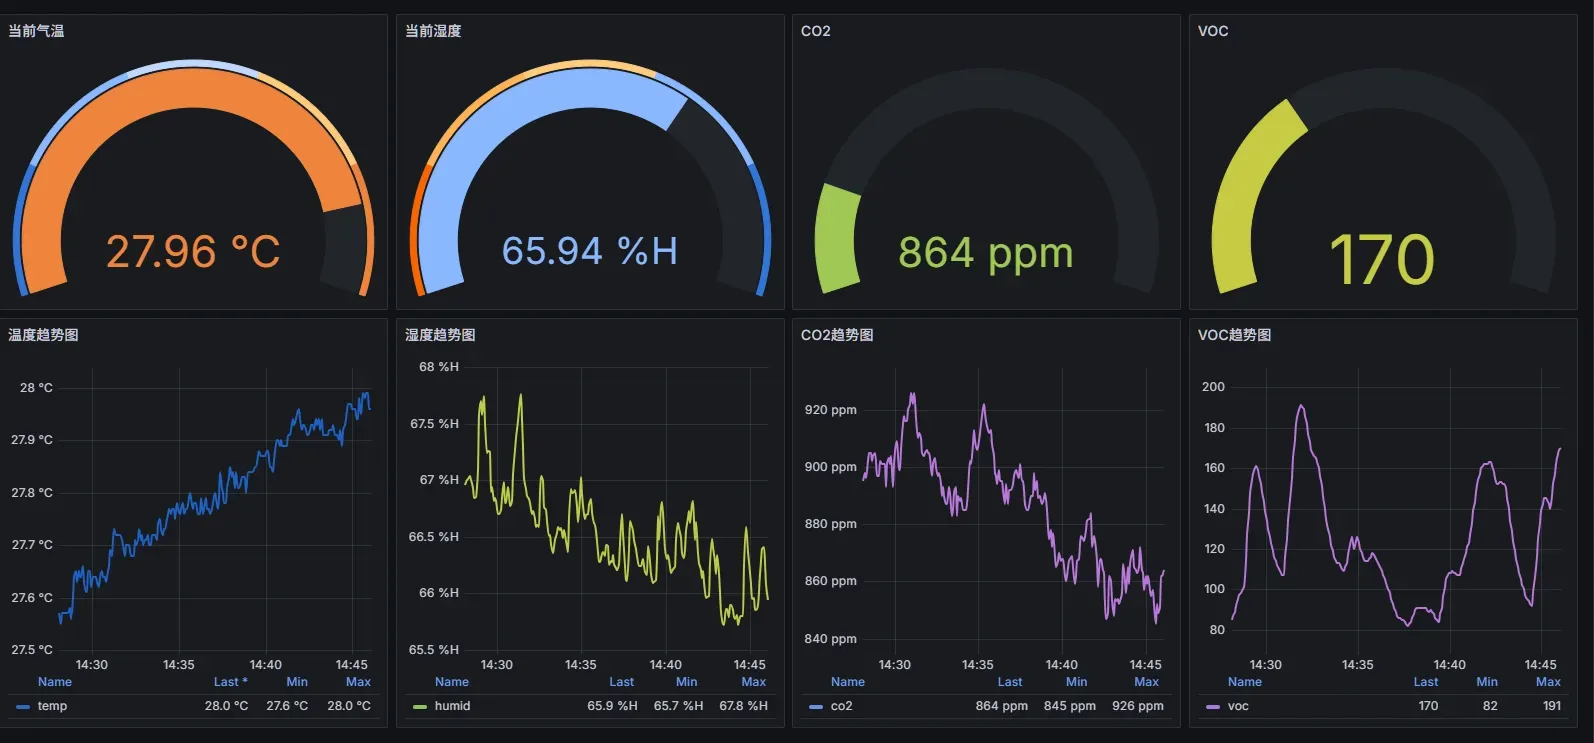Click the 27.96 °C gauge reading
Image resolution: width=1594 pixels, height=743 pixels.
click(193, 252)
